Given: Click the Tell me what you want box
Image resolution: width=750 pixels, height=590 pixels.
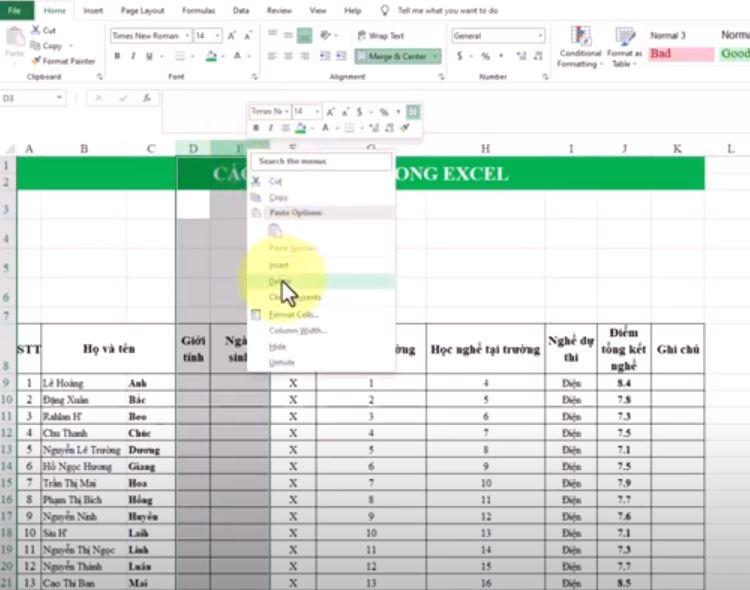Looking at the screenshot, I should pos(448,11).
